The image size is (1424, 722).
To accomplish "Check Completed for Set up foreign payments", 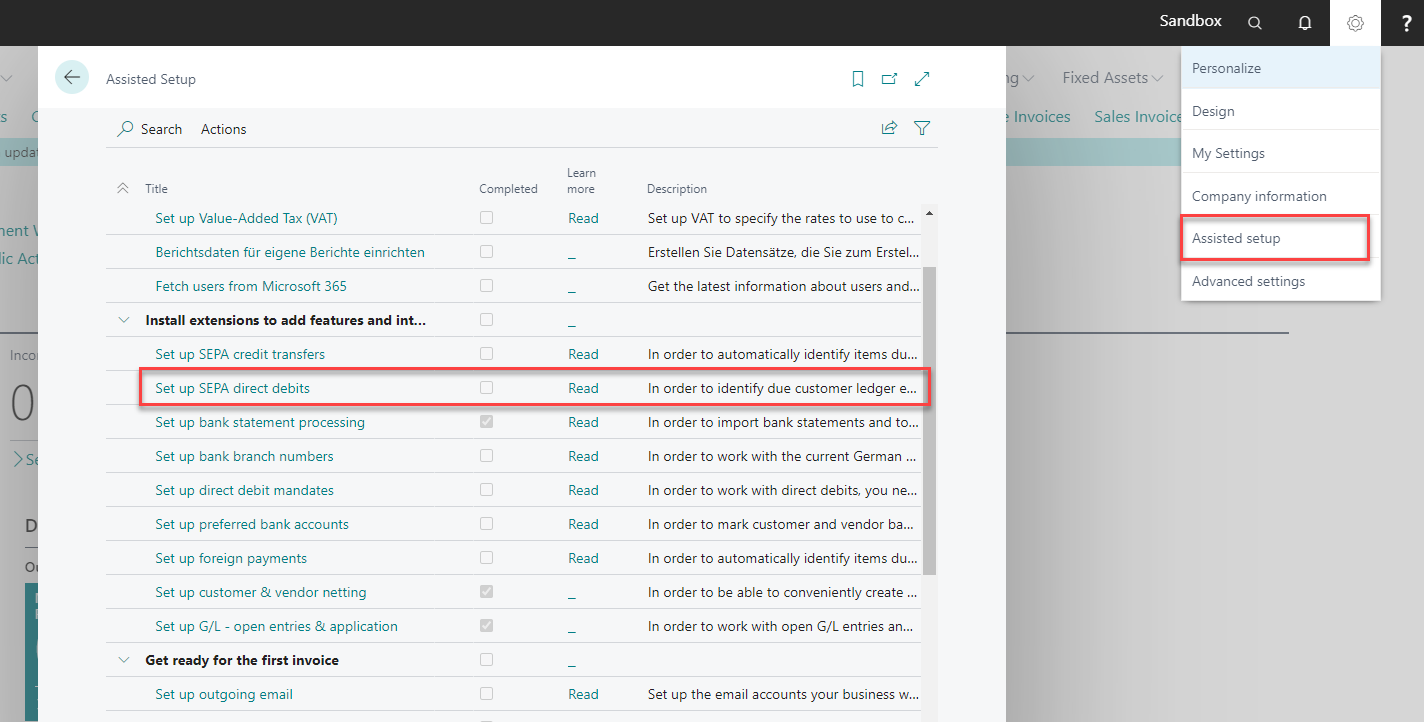I will tap(486, 558).
